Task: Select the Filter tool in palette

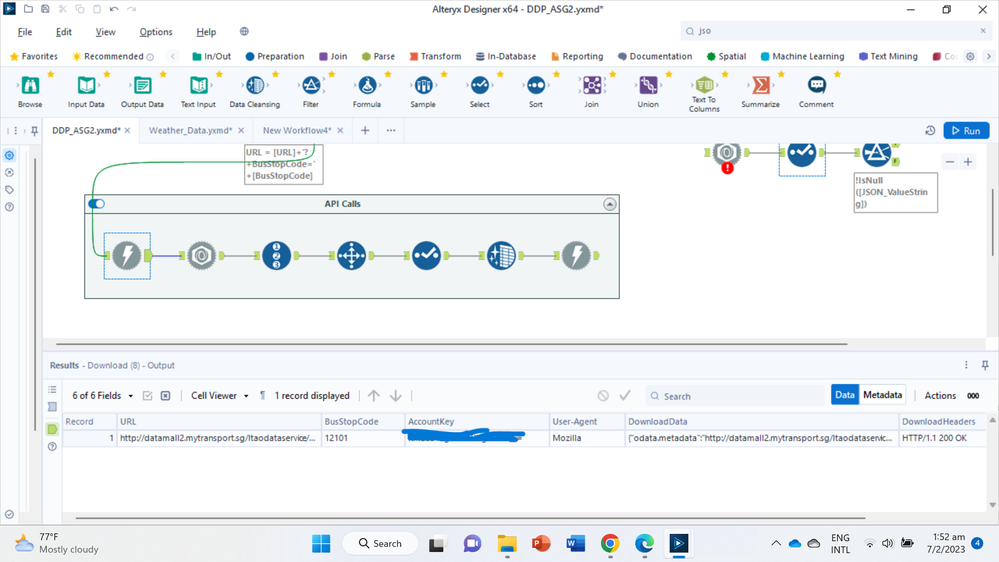Action: (311, 85)
